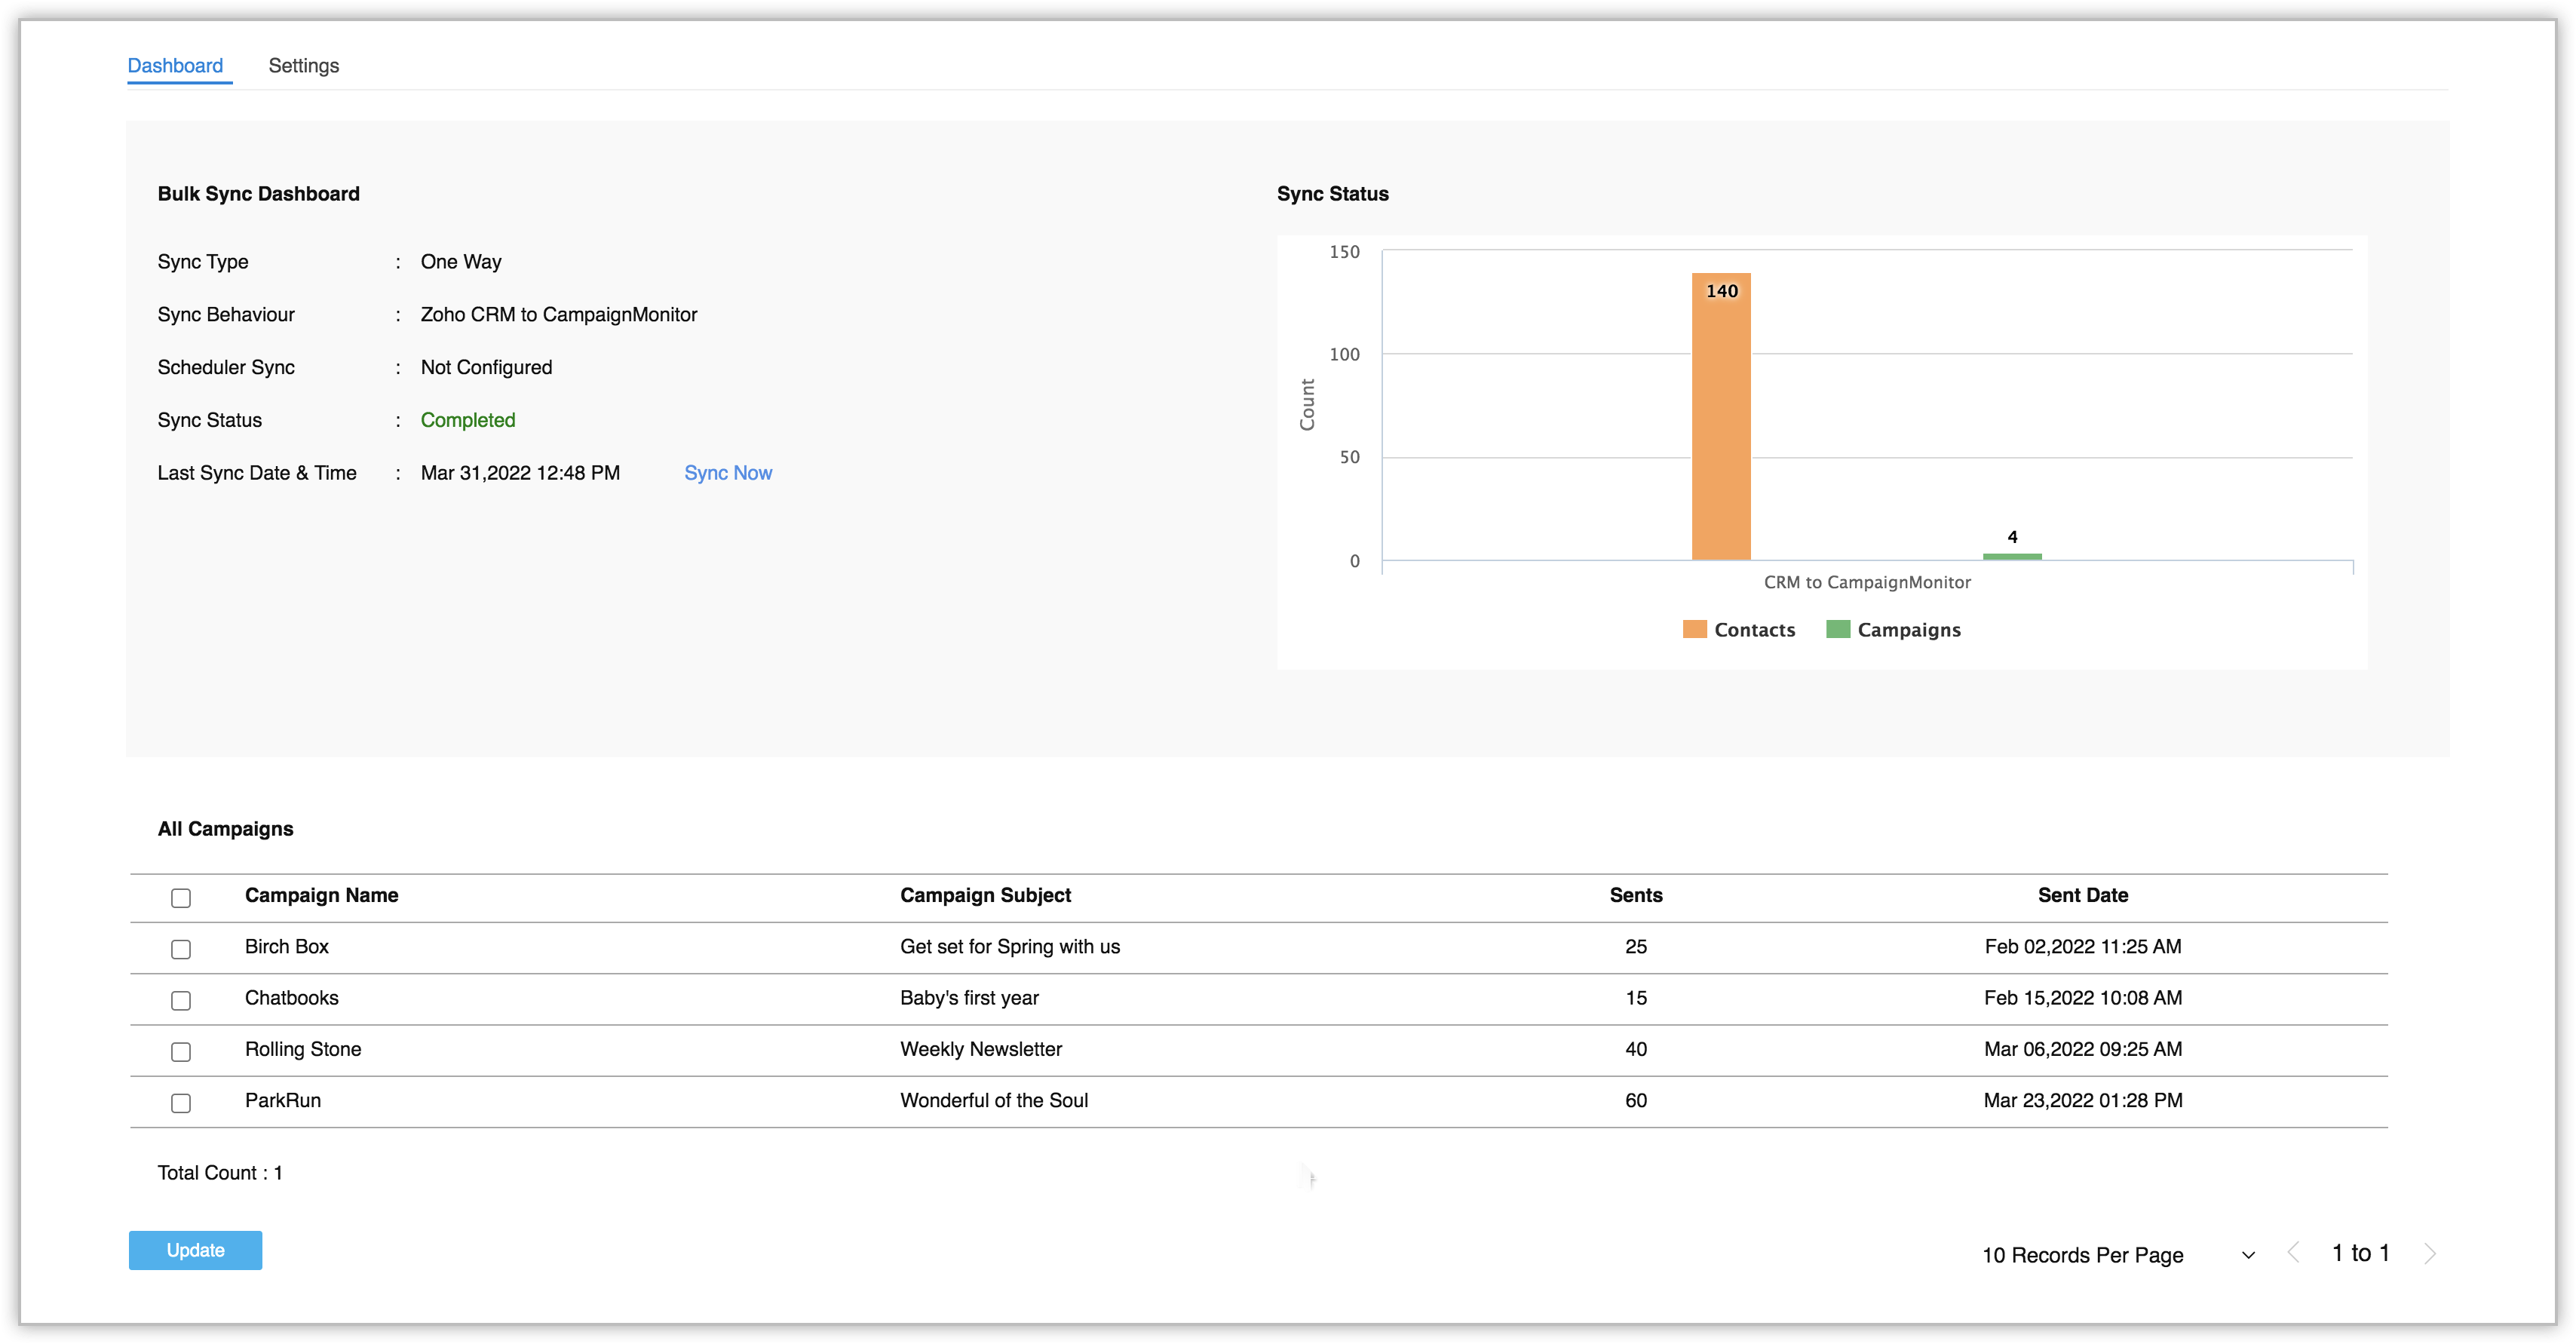Switch to the Settings tab
The image size is (2576, 1344).
304,66
